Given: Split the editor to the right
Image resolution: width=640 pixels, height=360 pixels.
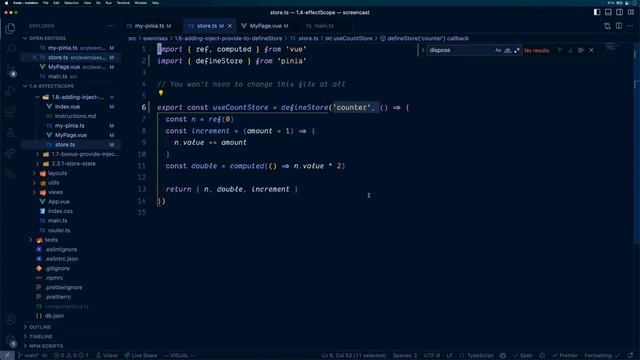Looking at the screenshot, I should pyautogui.click(x=619, y=26).
